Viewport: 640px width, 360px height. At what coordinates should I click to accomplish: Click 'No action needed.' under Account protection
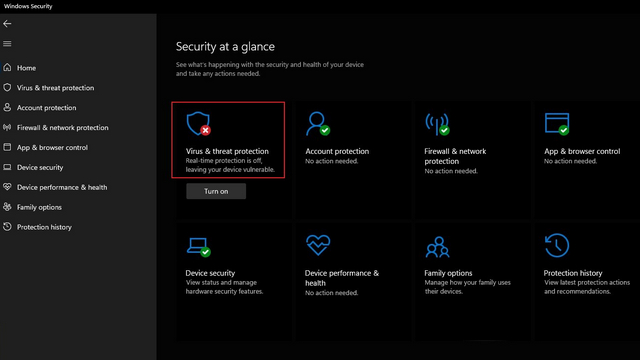click(x=331, y=161)
